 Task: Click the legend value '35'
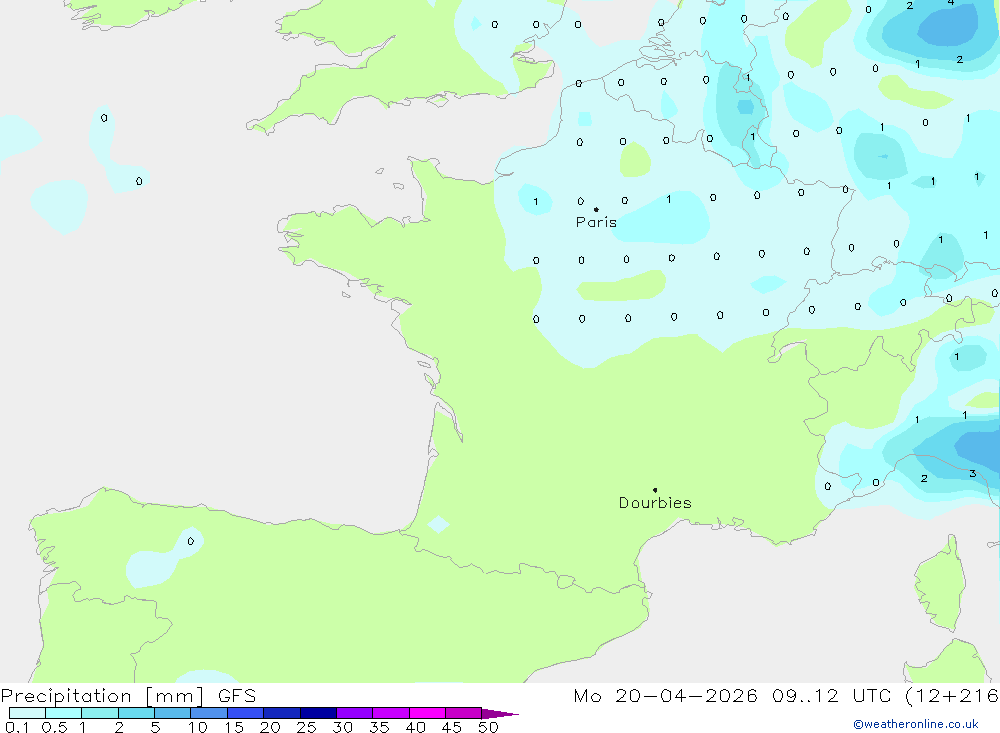coord(379,727)
